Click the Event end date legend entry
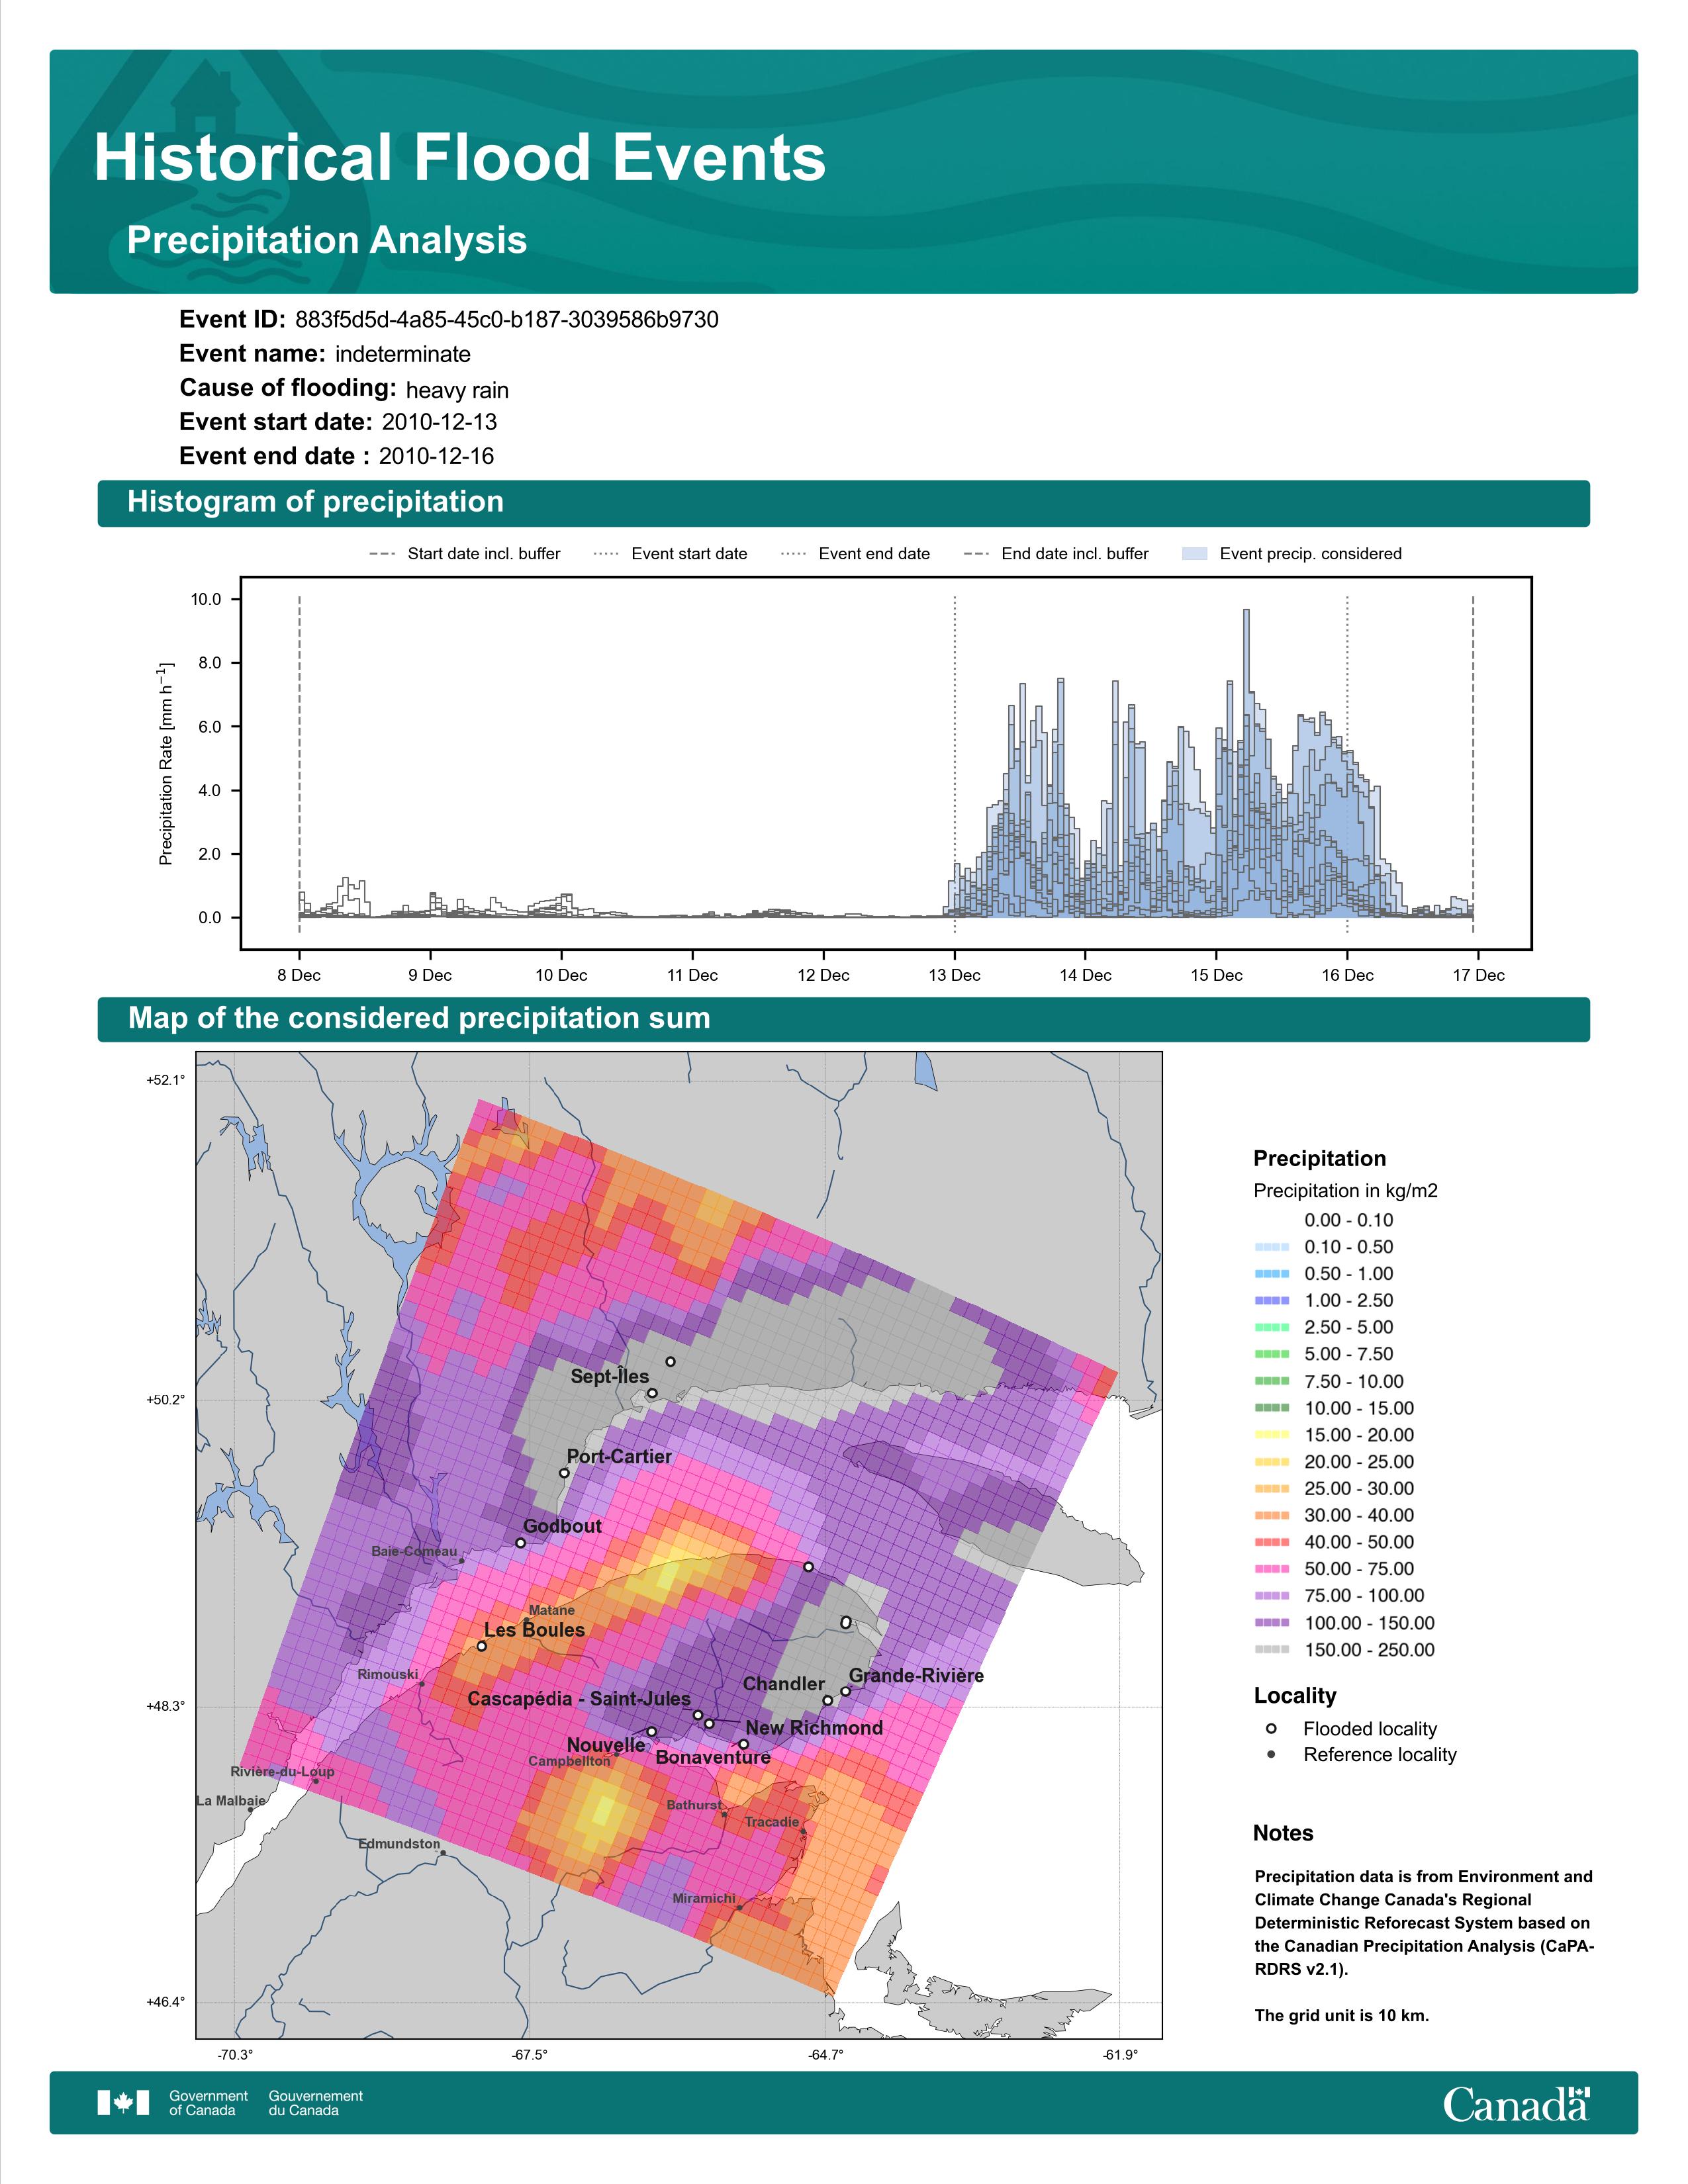 pos(855,553)
